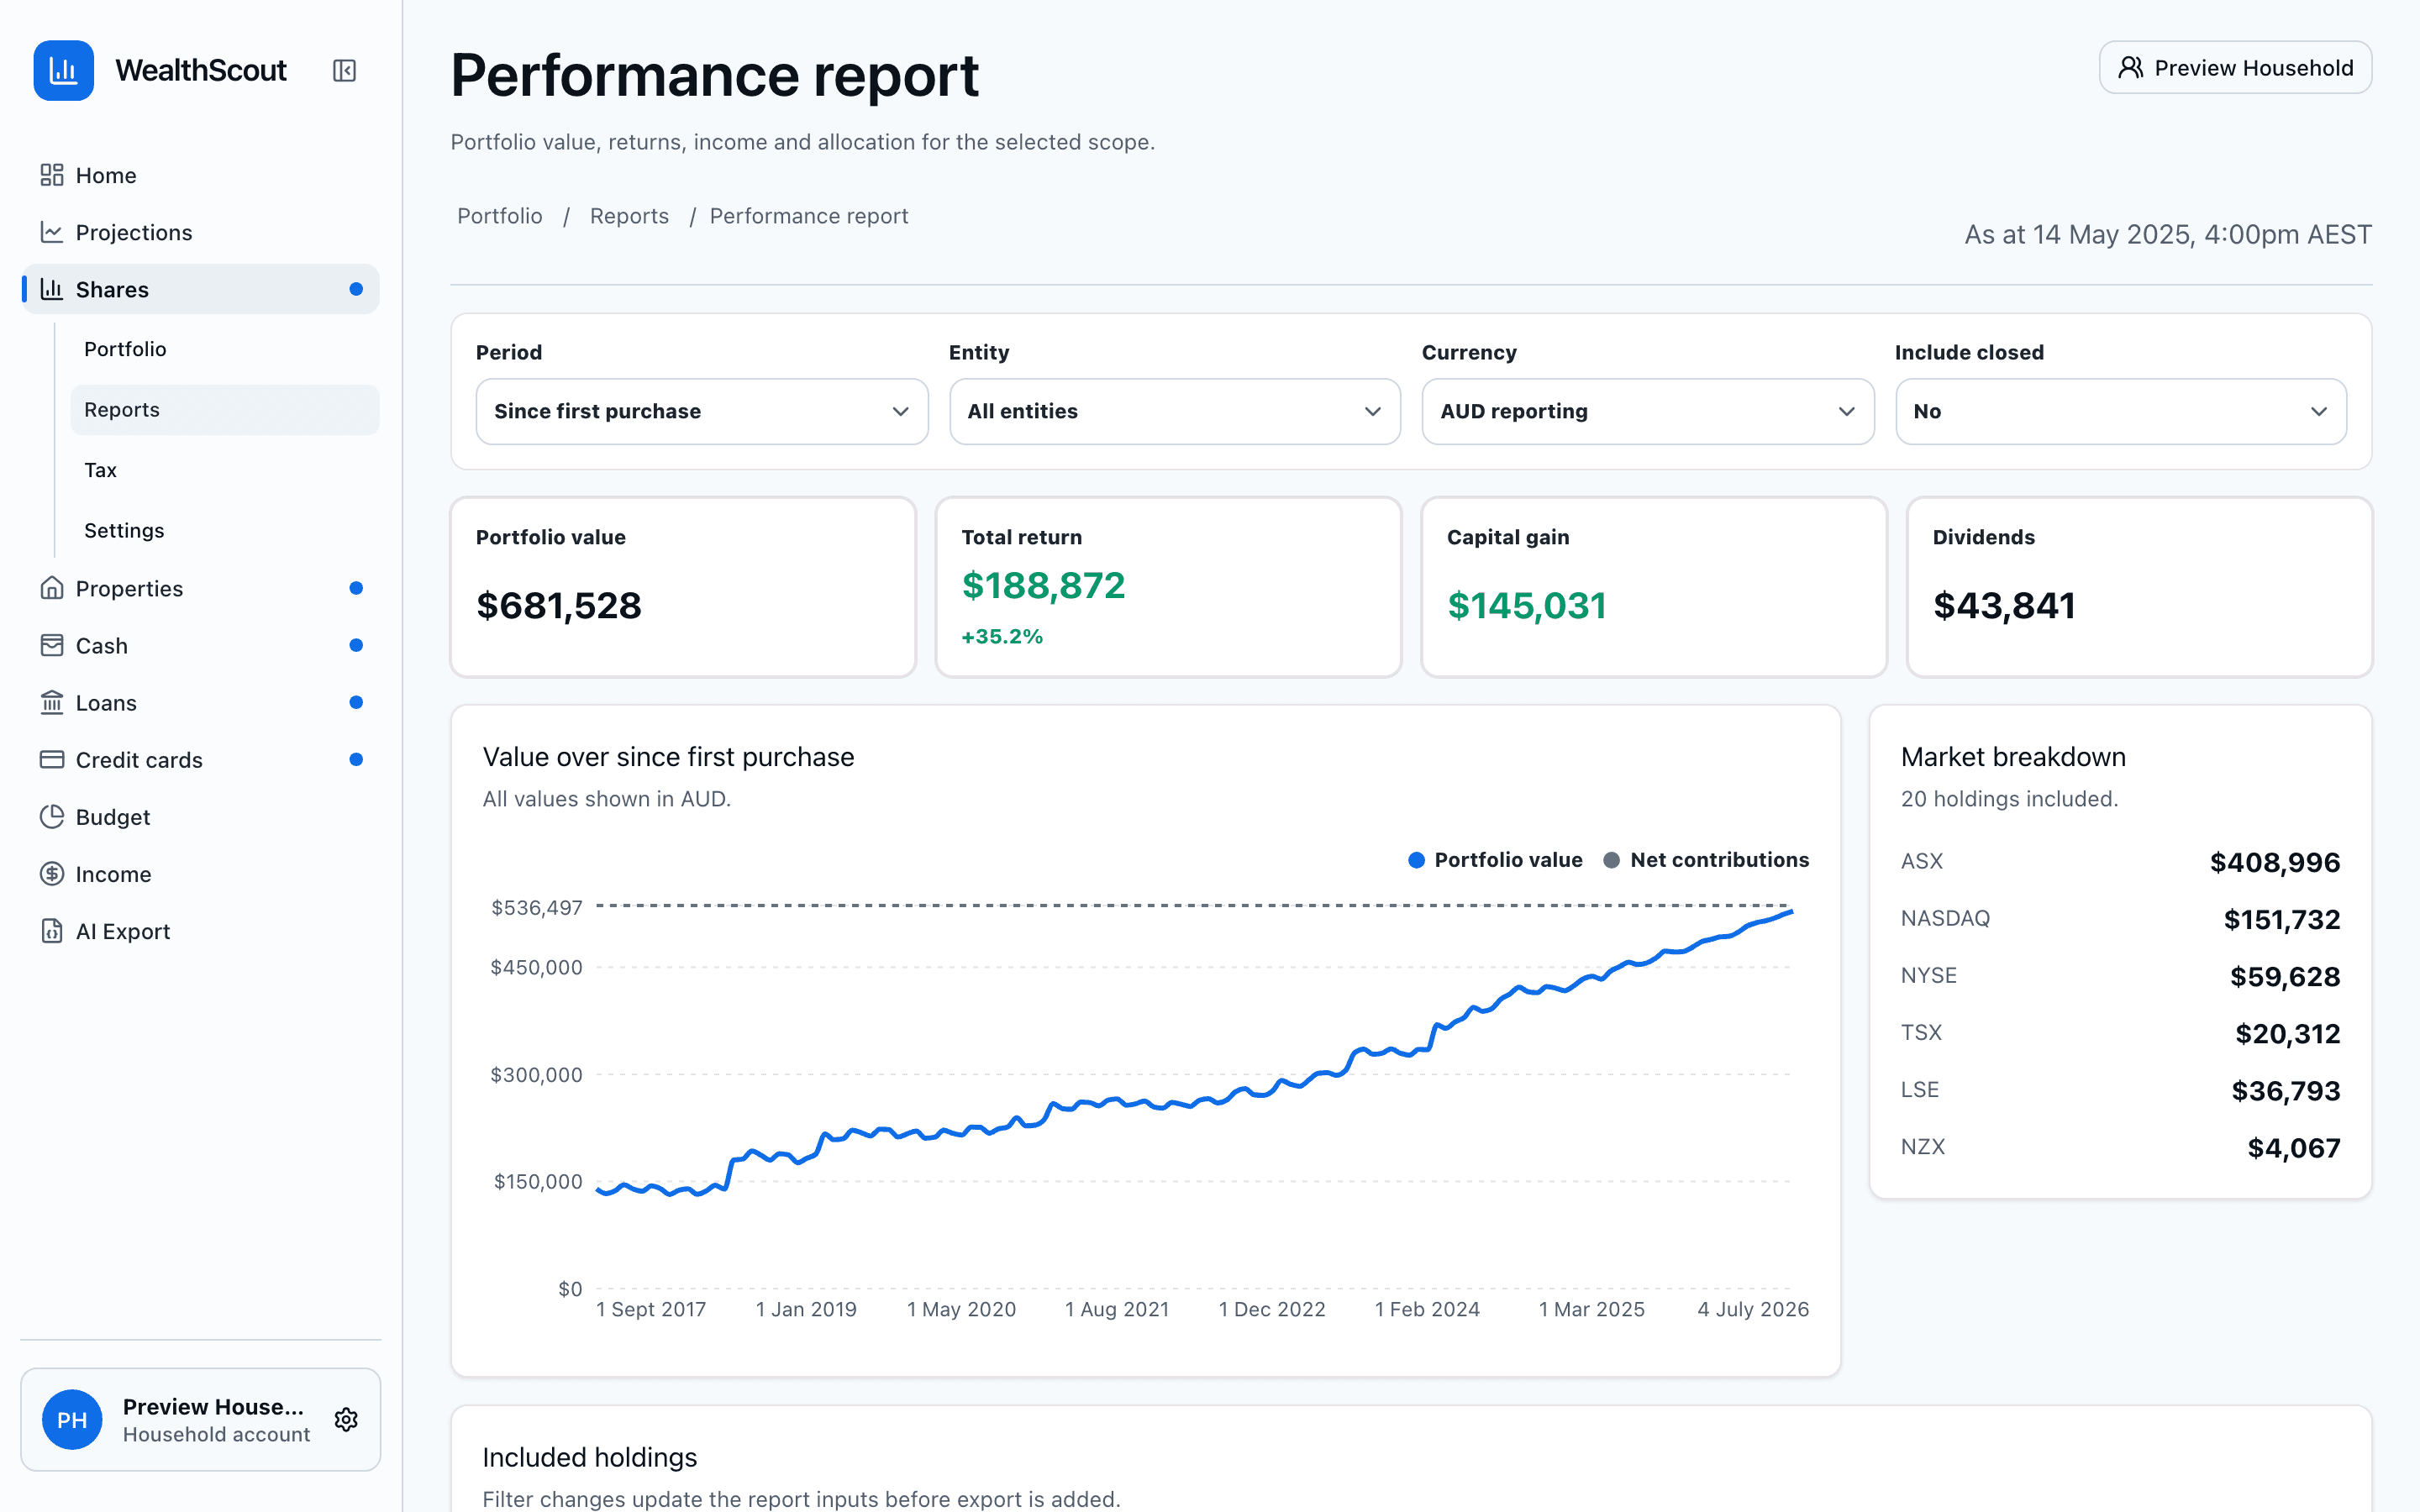2420x1512 pixels.
Task: Click the WealthScout logo icon
Action: point(63,70)
